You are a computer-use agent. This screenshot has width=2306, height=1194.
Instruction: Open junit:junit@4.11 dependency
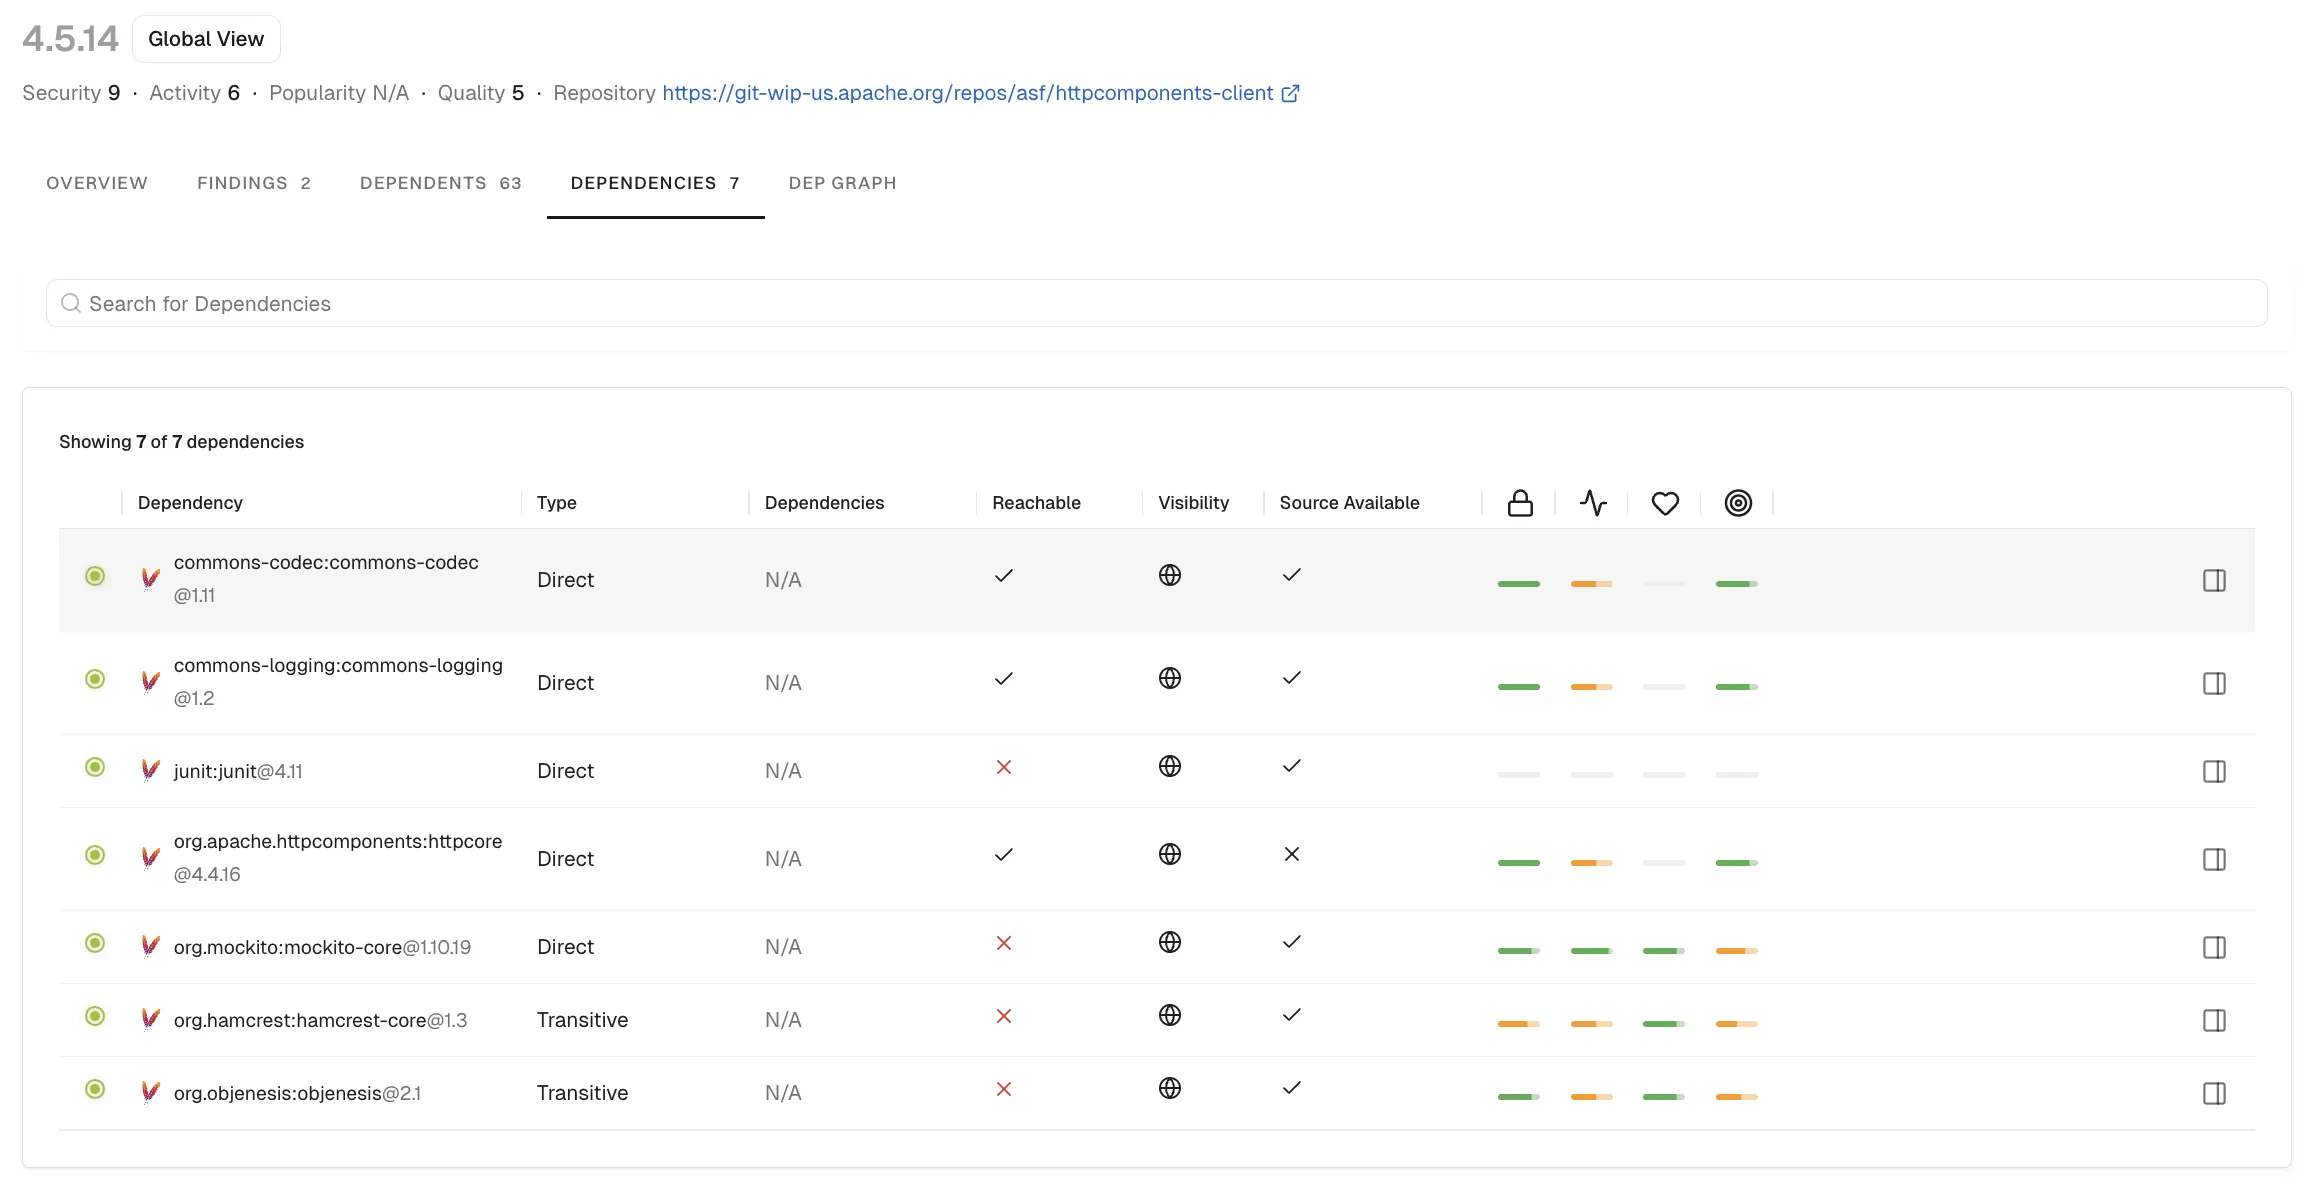coord(238,771)
